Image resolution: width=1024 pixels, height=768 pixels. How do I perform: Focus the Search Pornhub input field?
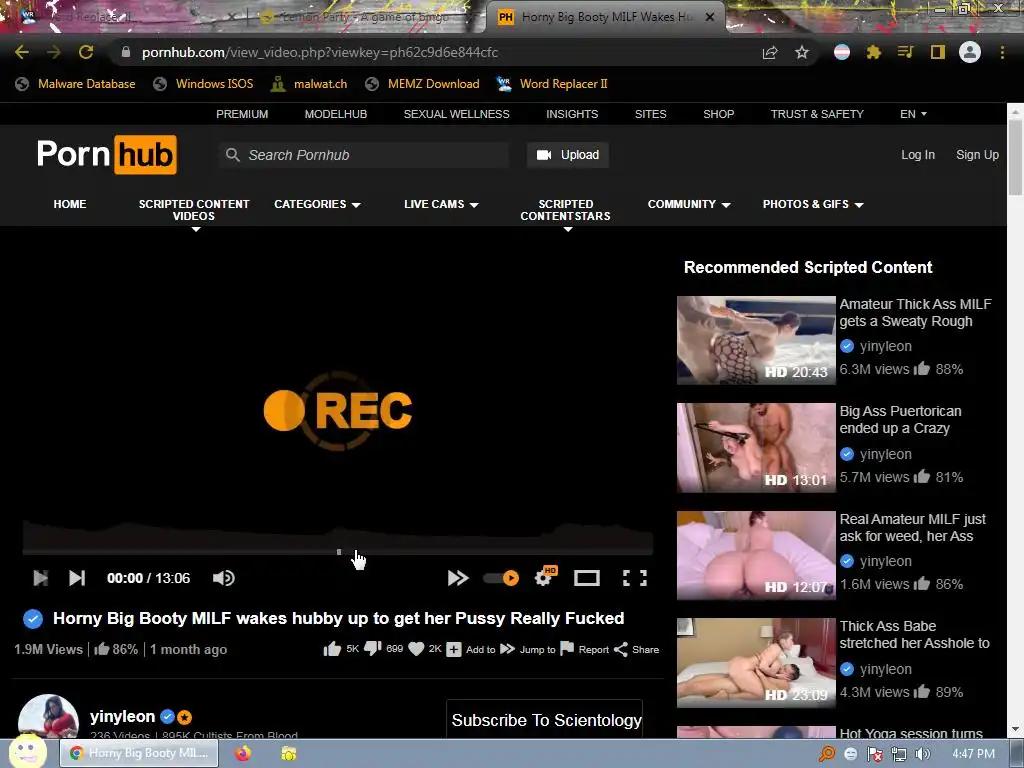[364, 155]
